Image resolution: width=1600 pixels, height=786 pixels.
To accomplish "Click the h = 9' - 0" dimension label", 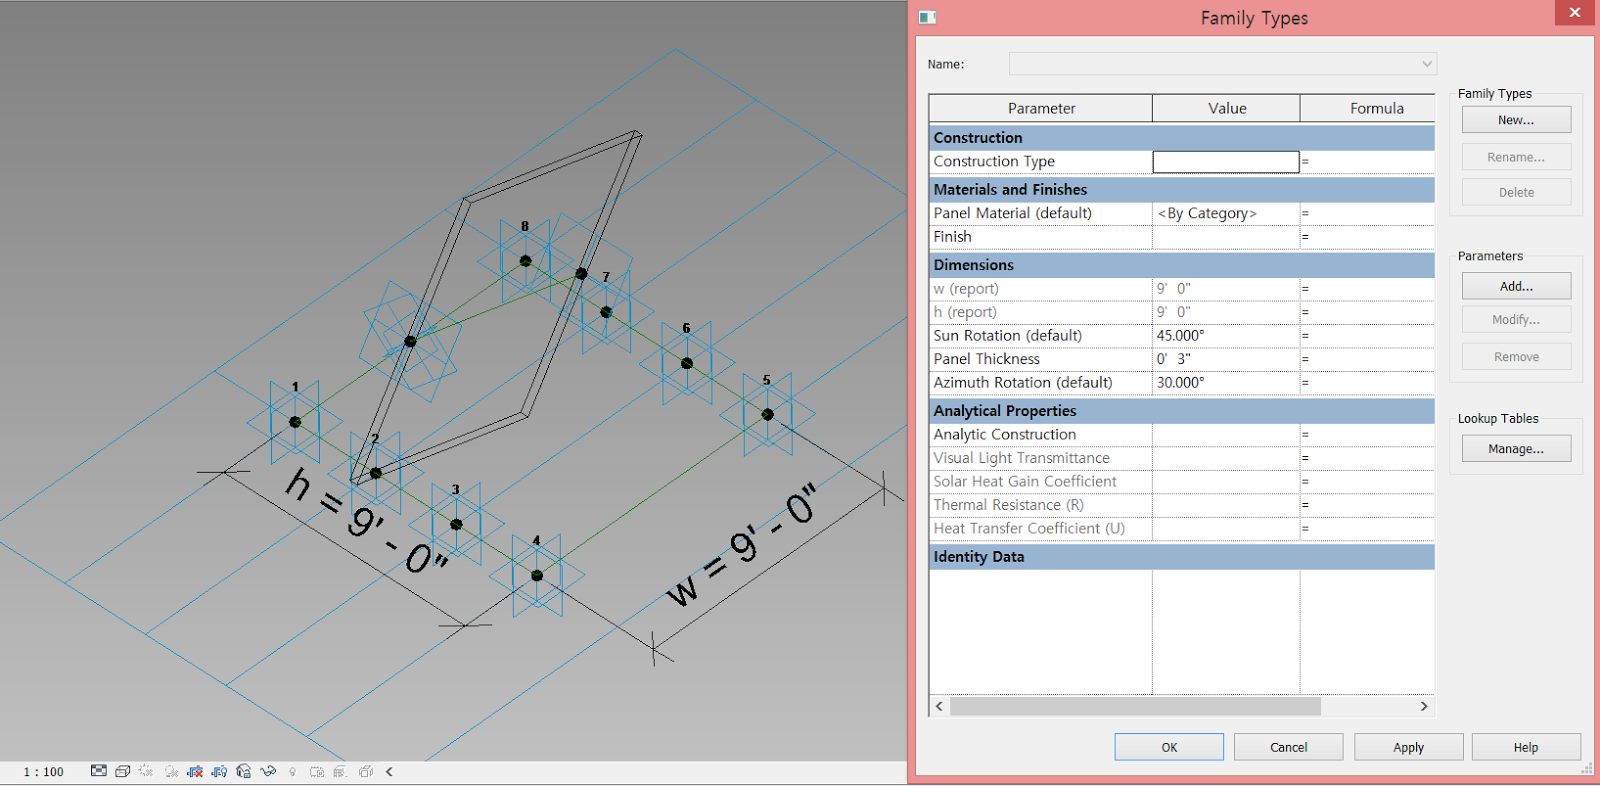I will 366,520.
